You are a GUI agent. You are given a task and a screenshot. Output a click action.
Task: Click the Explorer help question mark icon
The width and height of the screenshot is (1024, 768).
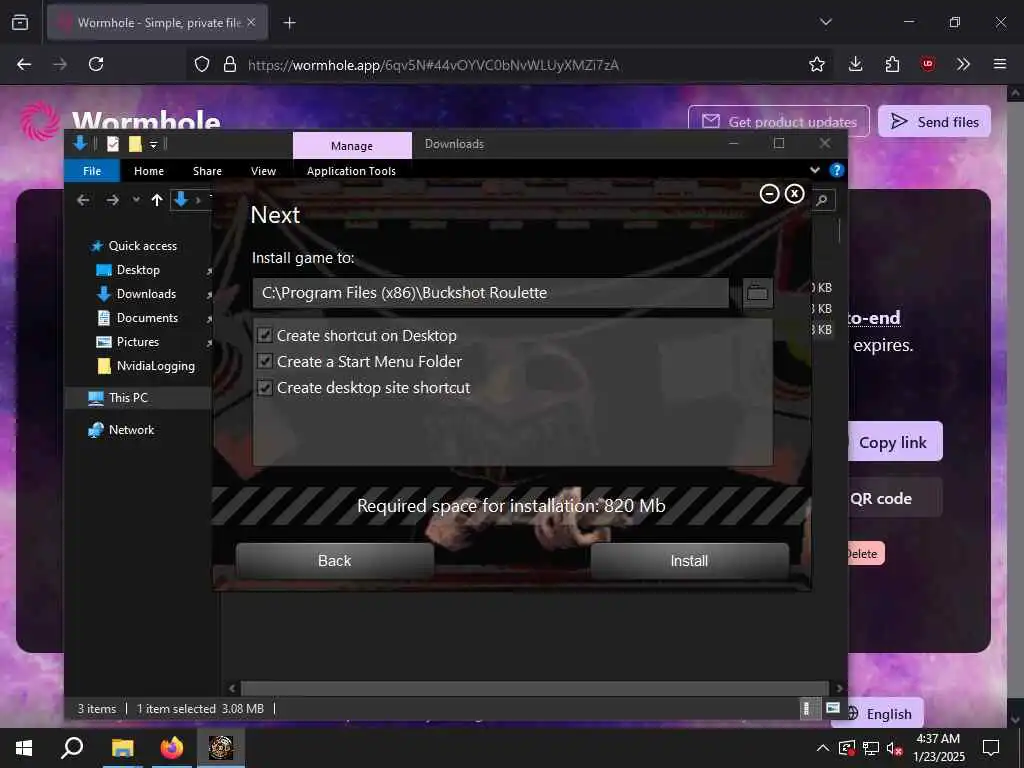[x=837, y=170]
